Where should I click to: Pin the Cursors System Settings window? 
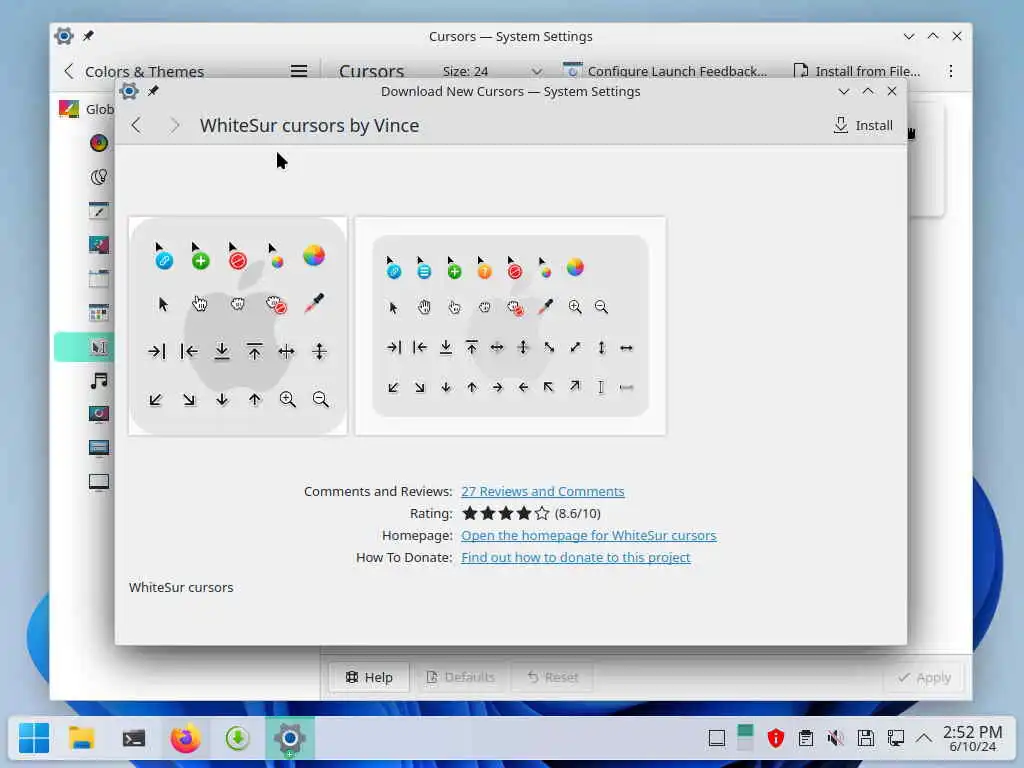click(88, 36)
